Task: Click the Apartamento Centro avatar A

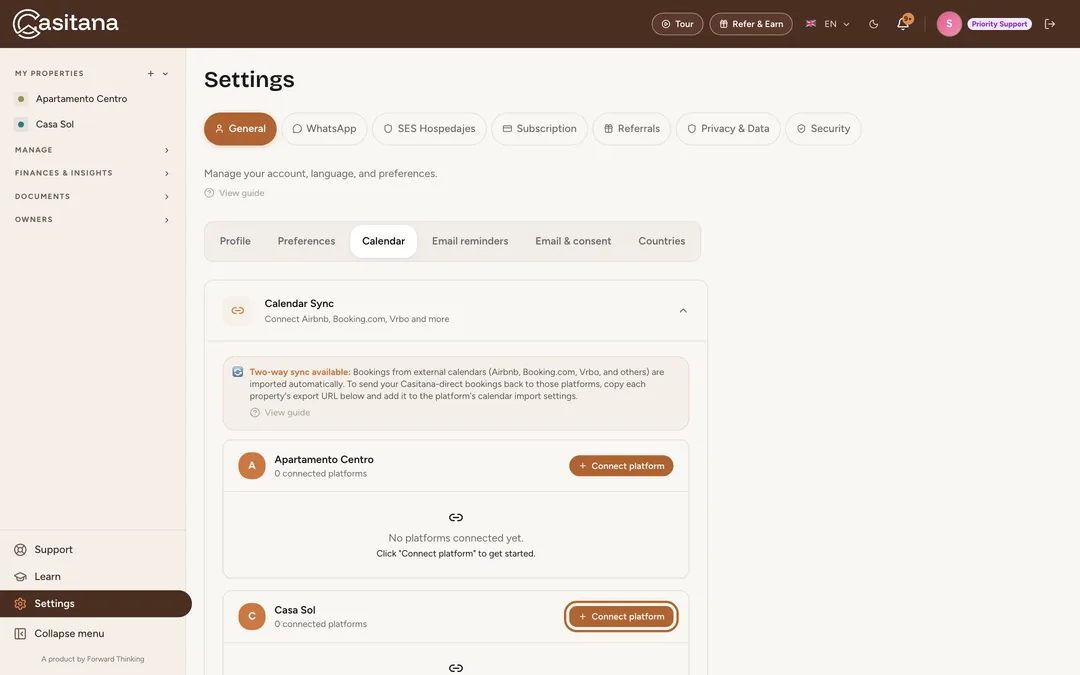Action: tap(251, 466)
